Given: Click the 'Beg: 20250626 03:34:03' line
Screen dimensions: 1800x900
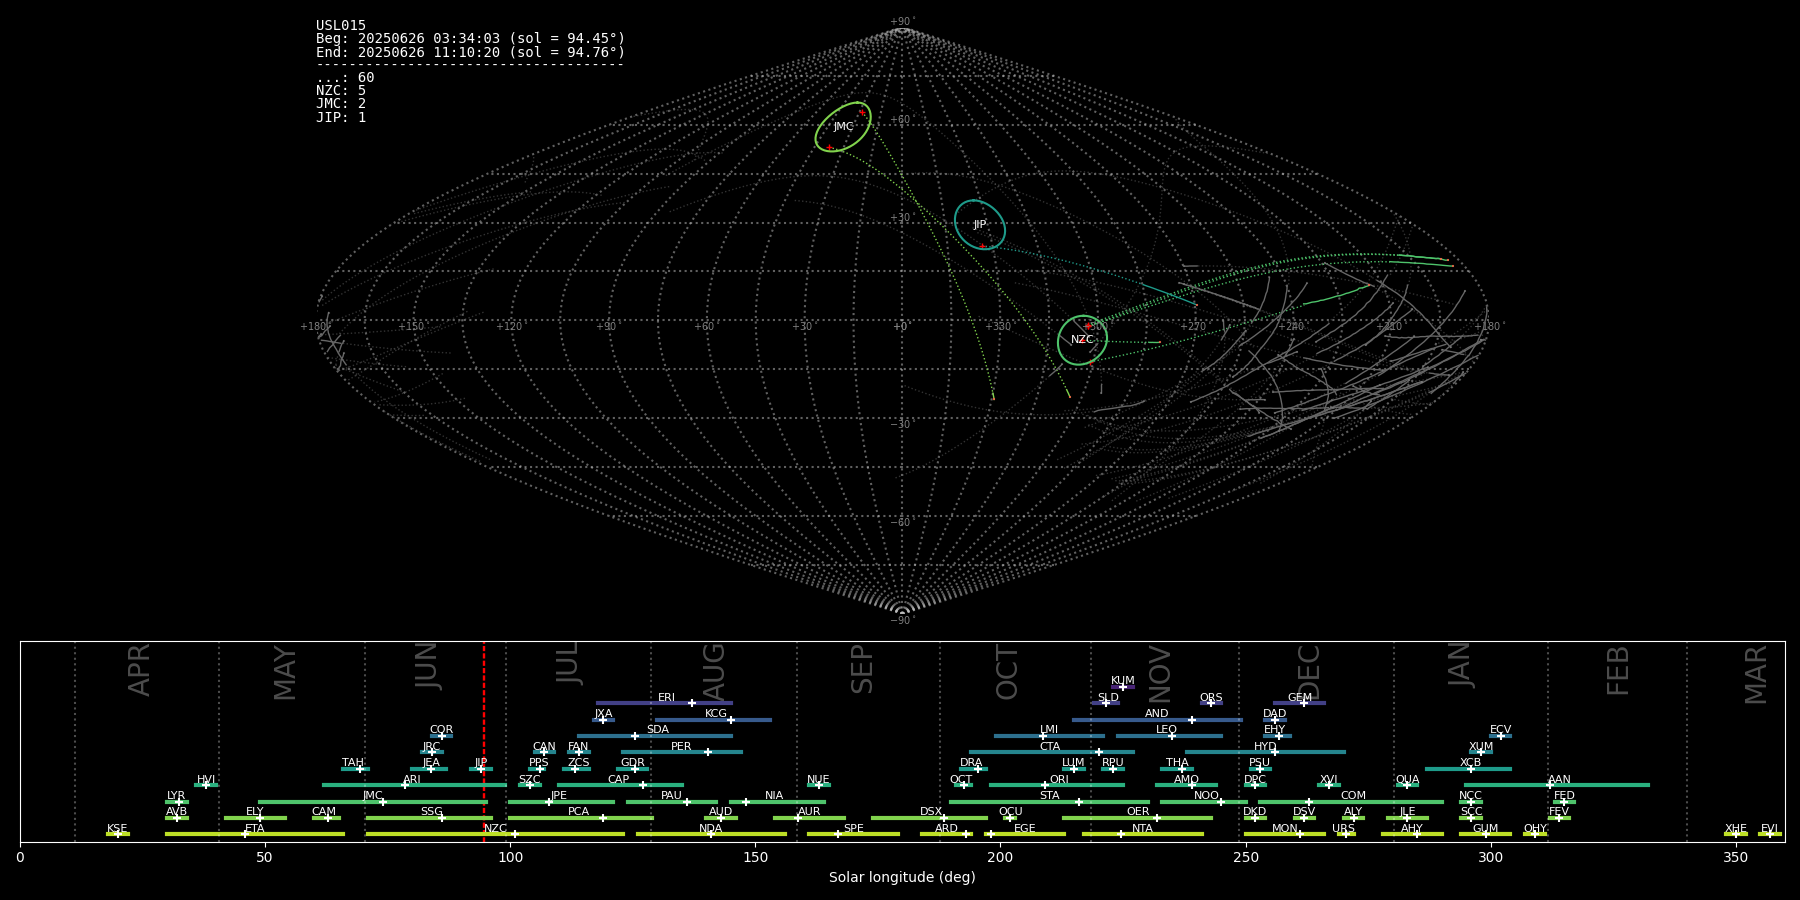Looking at the screenshot, I should click(470, 39).
